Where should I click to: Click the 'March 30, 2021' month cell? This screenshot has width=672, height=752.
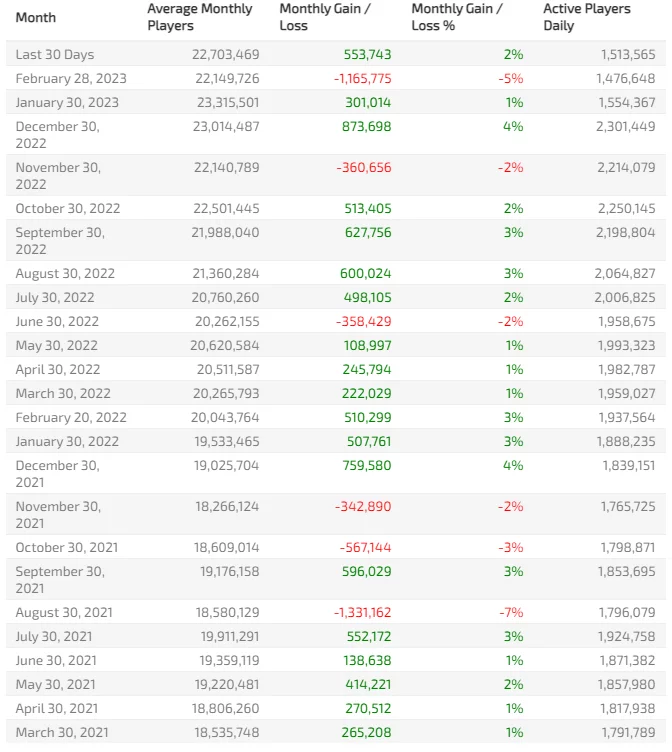click(x=63, y=733)
